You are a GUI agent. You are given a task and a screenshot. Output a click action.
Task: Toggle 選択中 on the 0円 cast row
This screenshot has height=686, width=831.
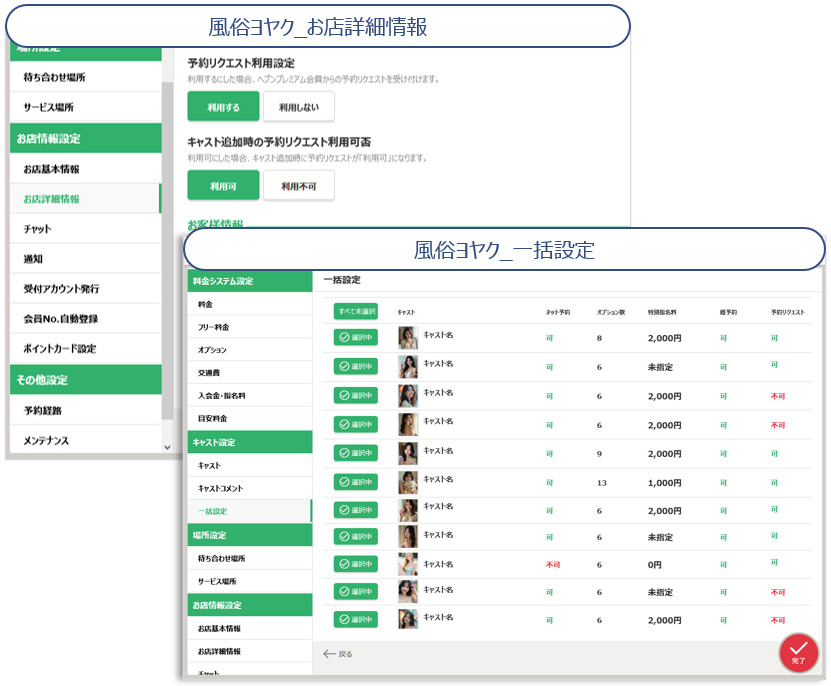[356, 564]
